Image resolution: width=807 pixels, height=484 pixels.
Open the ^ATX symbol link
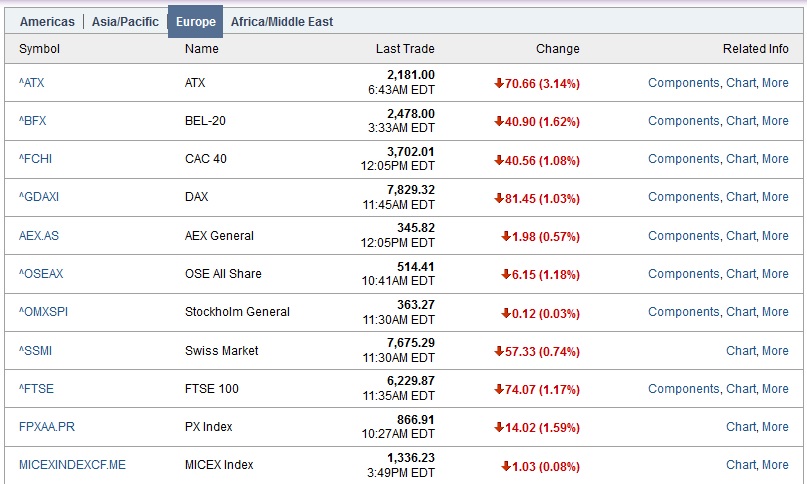tap(31, 83)
